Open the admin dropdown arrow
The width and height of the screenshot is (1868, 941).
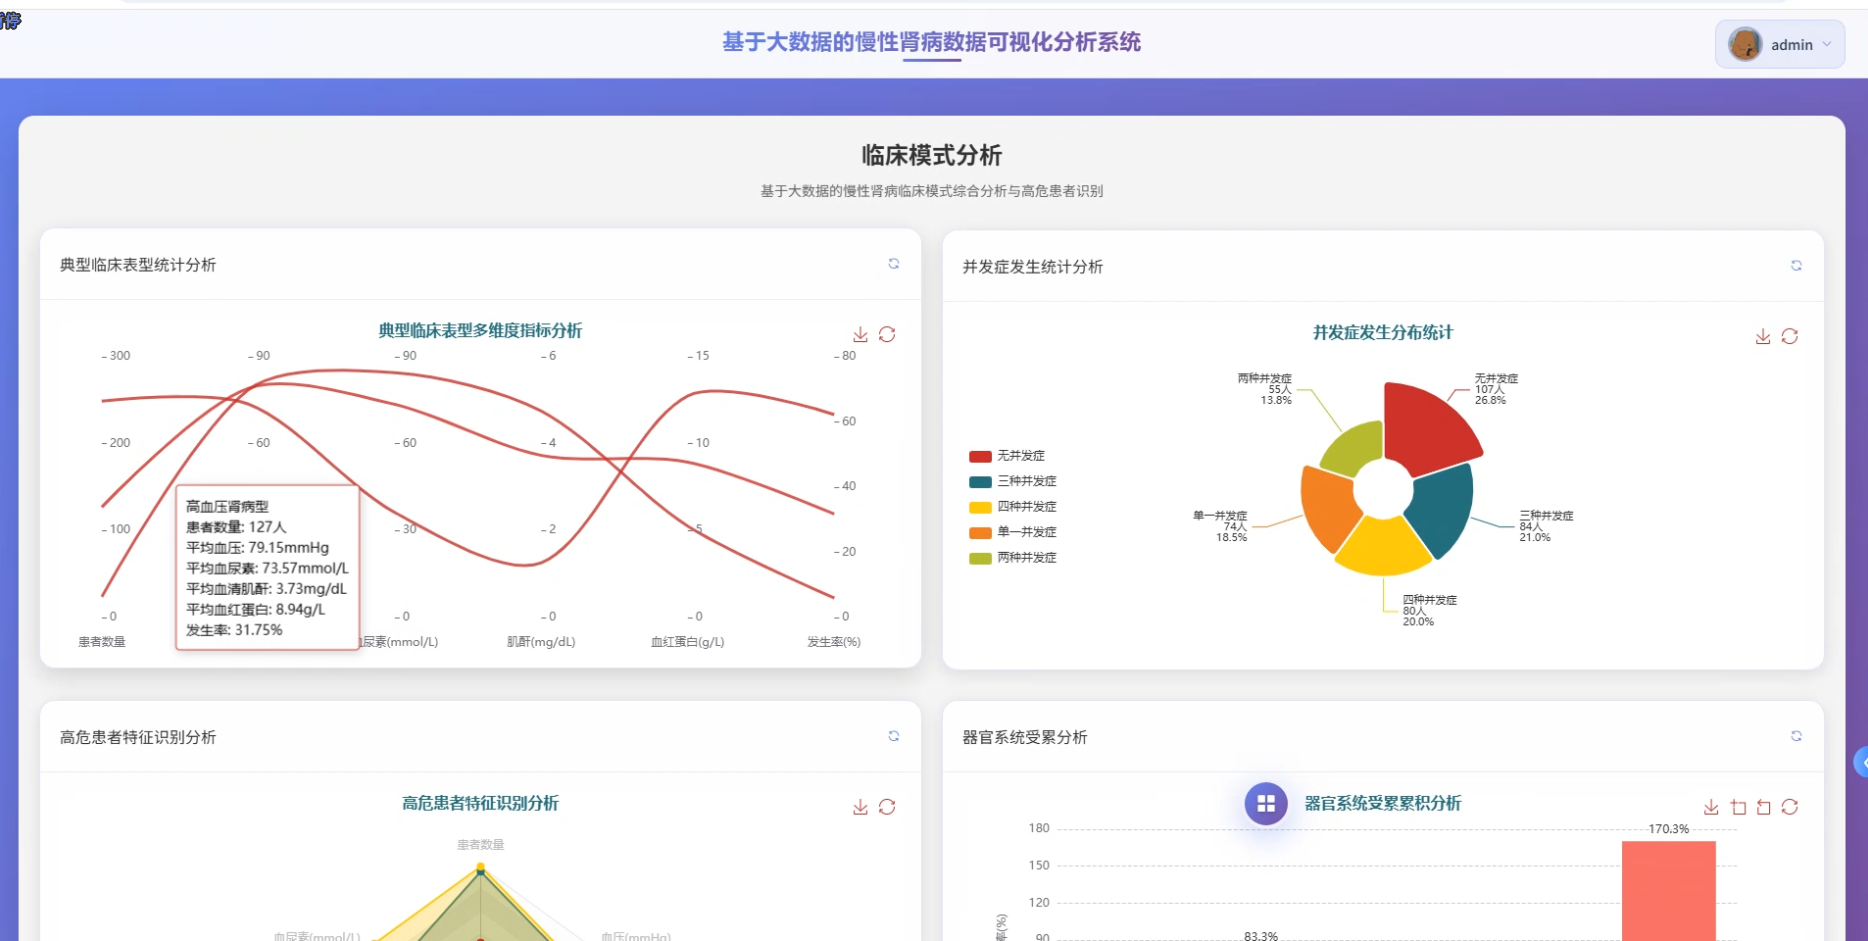(1827, 44)
